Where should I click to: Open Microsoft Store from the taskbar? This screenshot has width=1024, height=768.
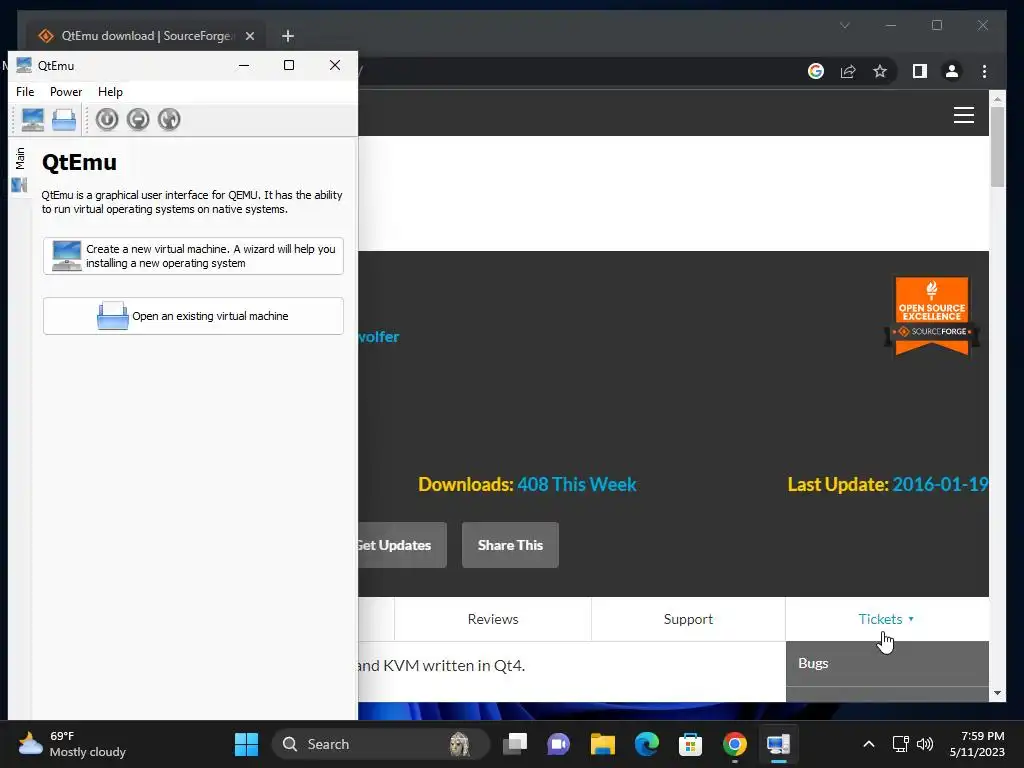tap(690, 744)
